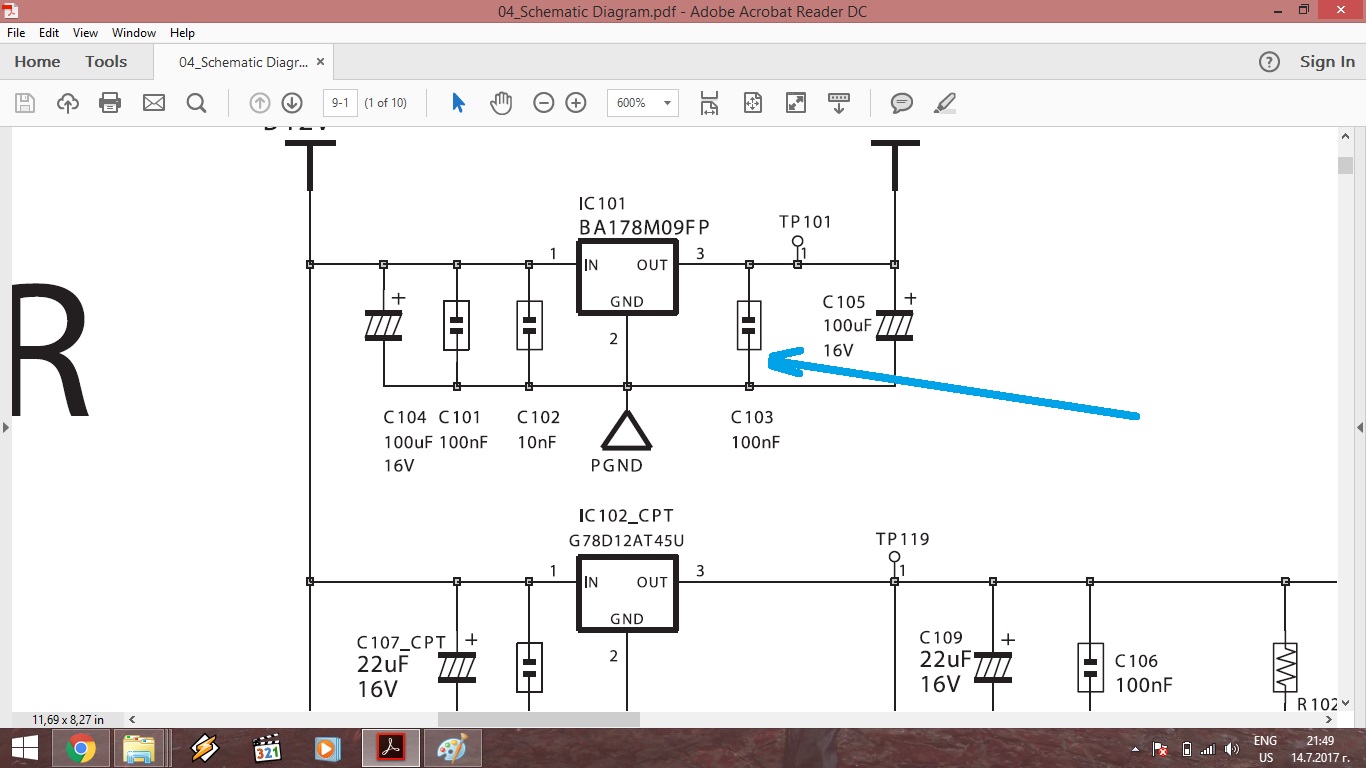
Task: Open the File menu
Action: point(16,33)
